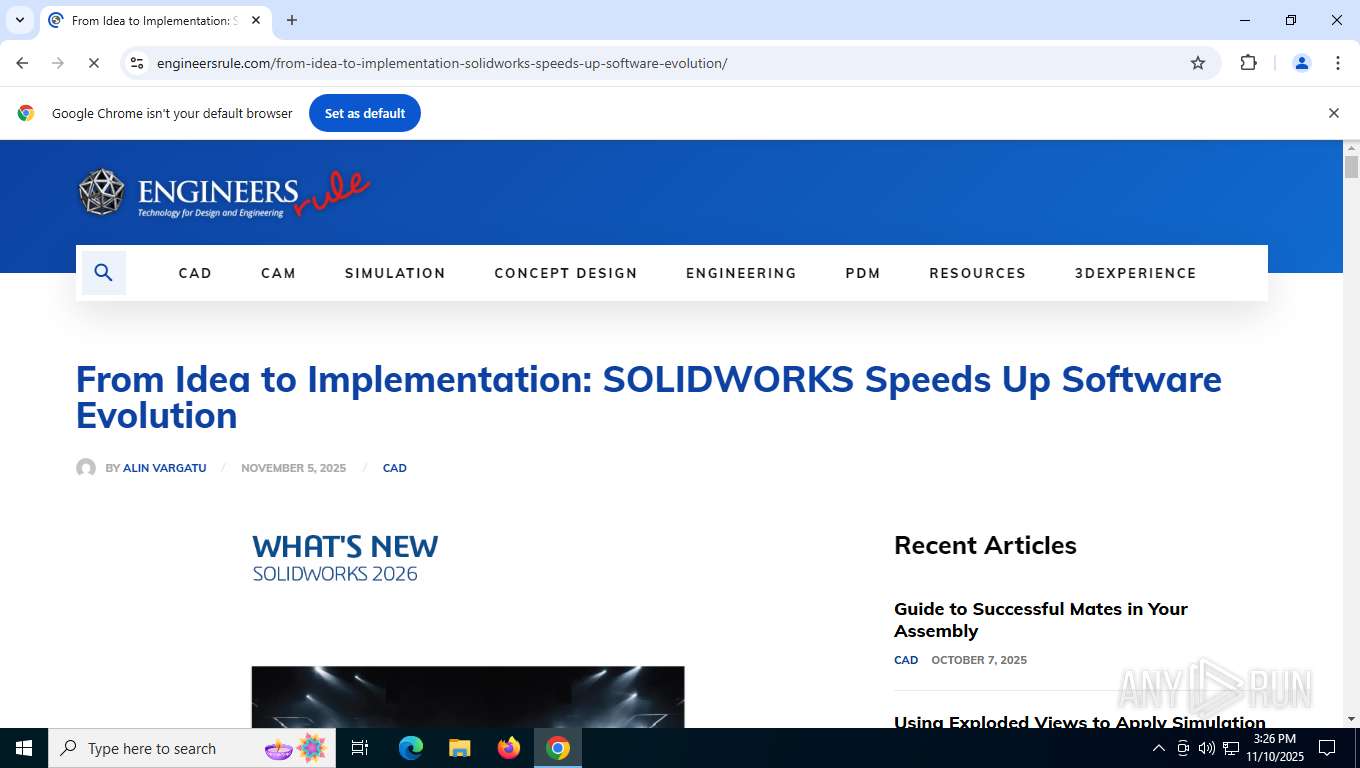Open the RESOURCES menu item
The image size is (1360, 768).
(x=977, y=273)
